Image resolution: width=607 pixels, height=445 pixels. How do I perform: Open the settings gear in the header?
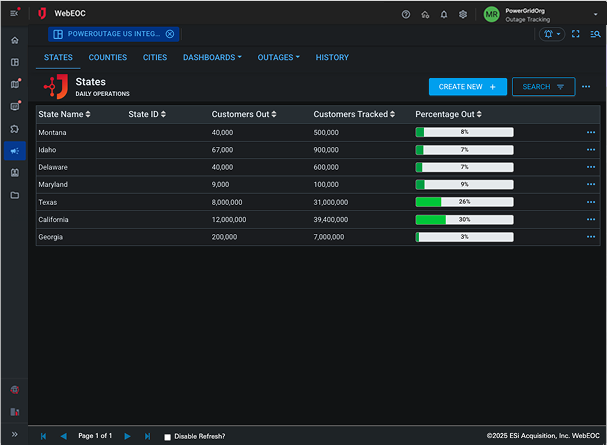tap(463, 15)
